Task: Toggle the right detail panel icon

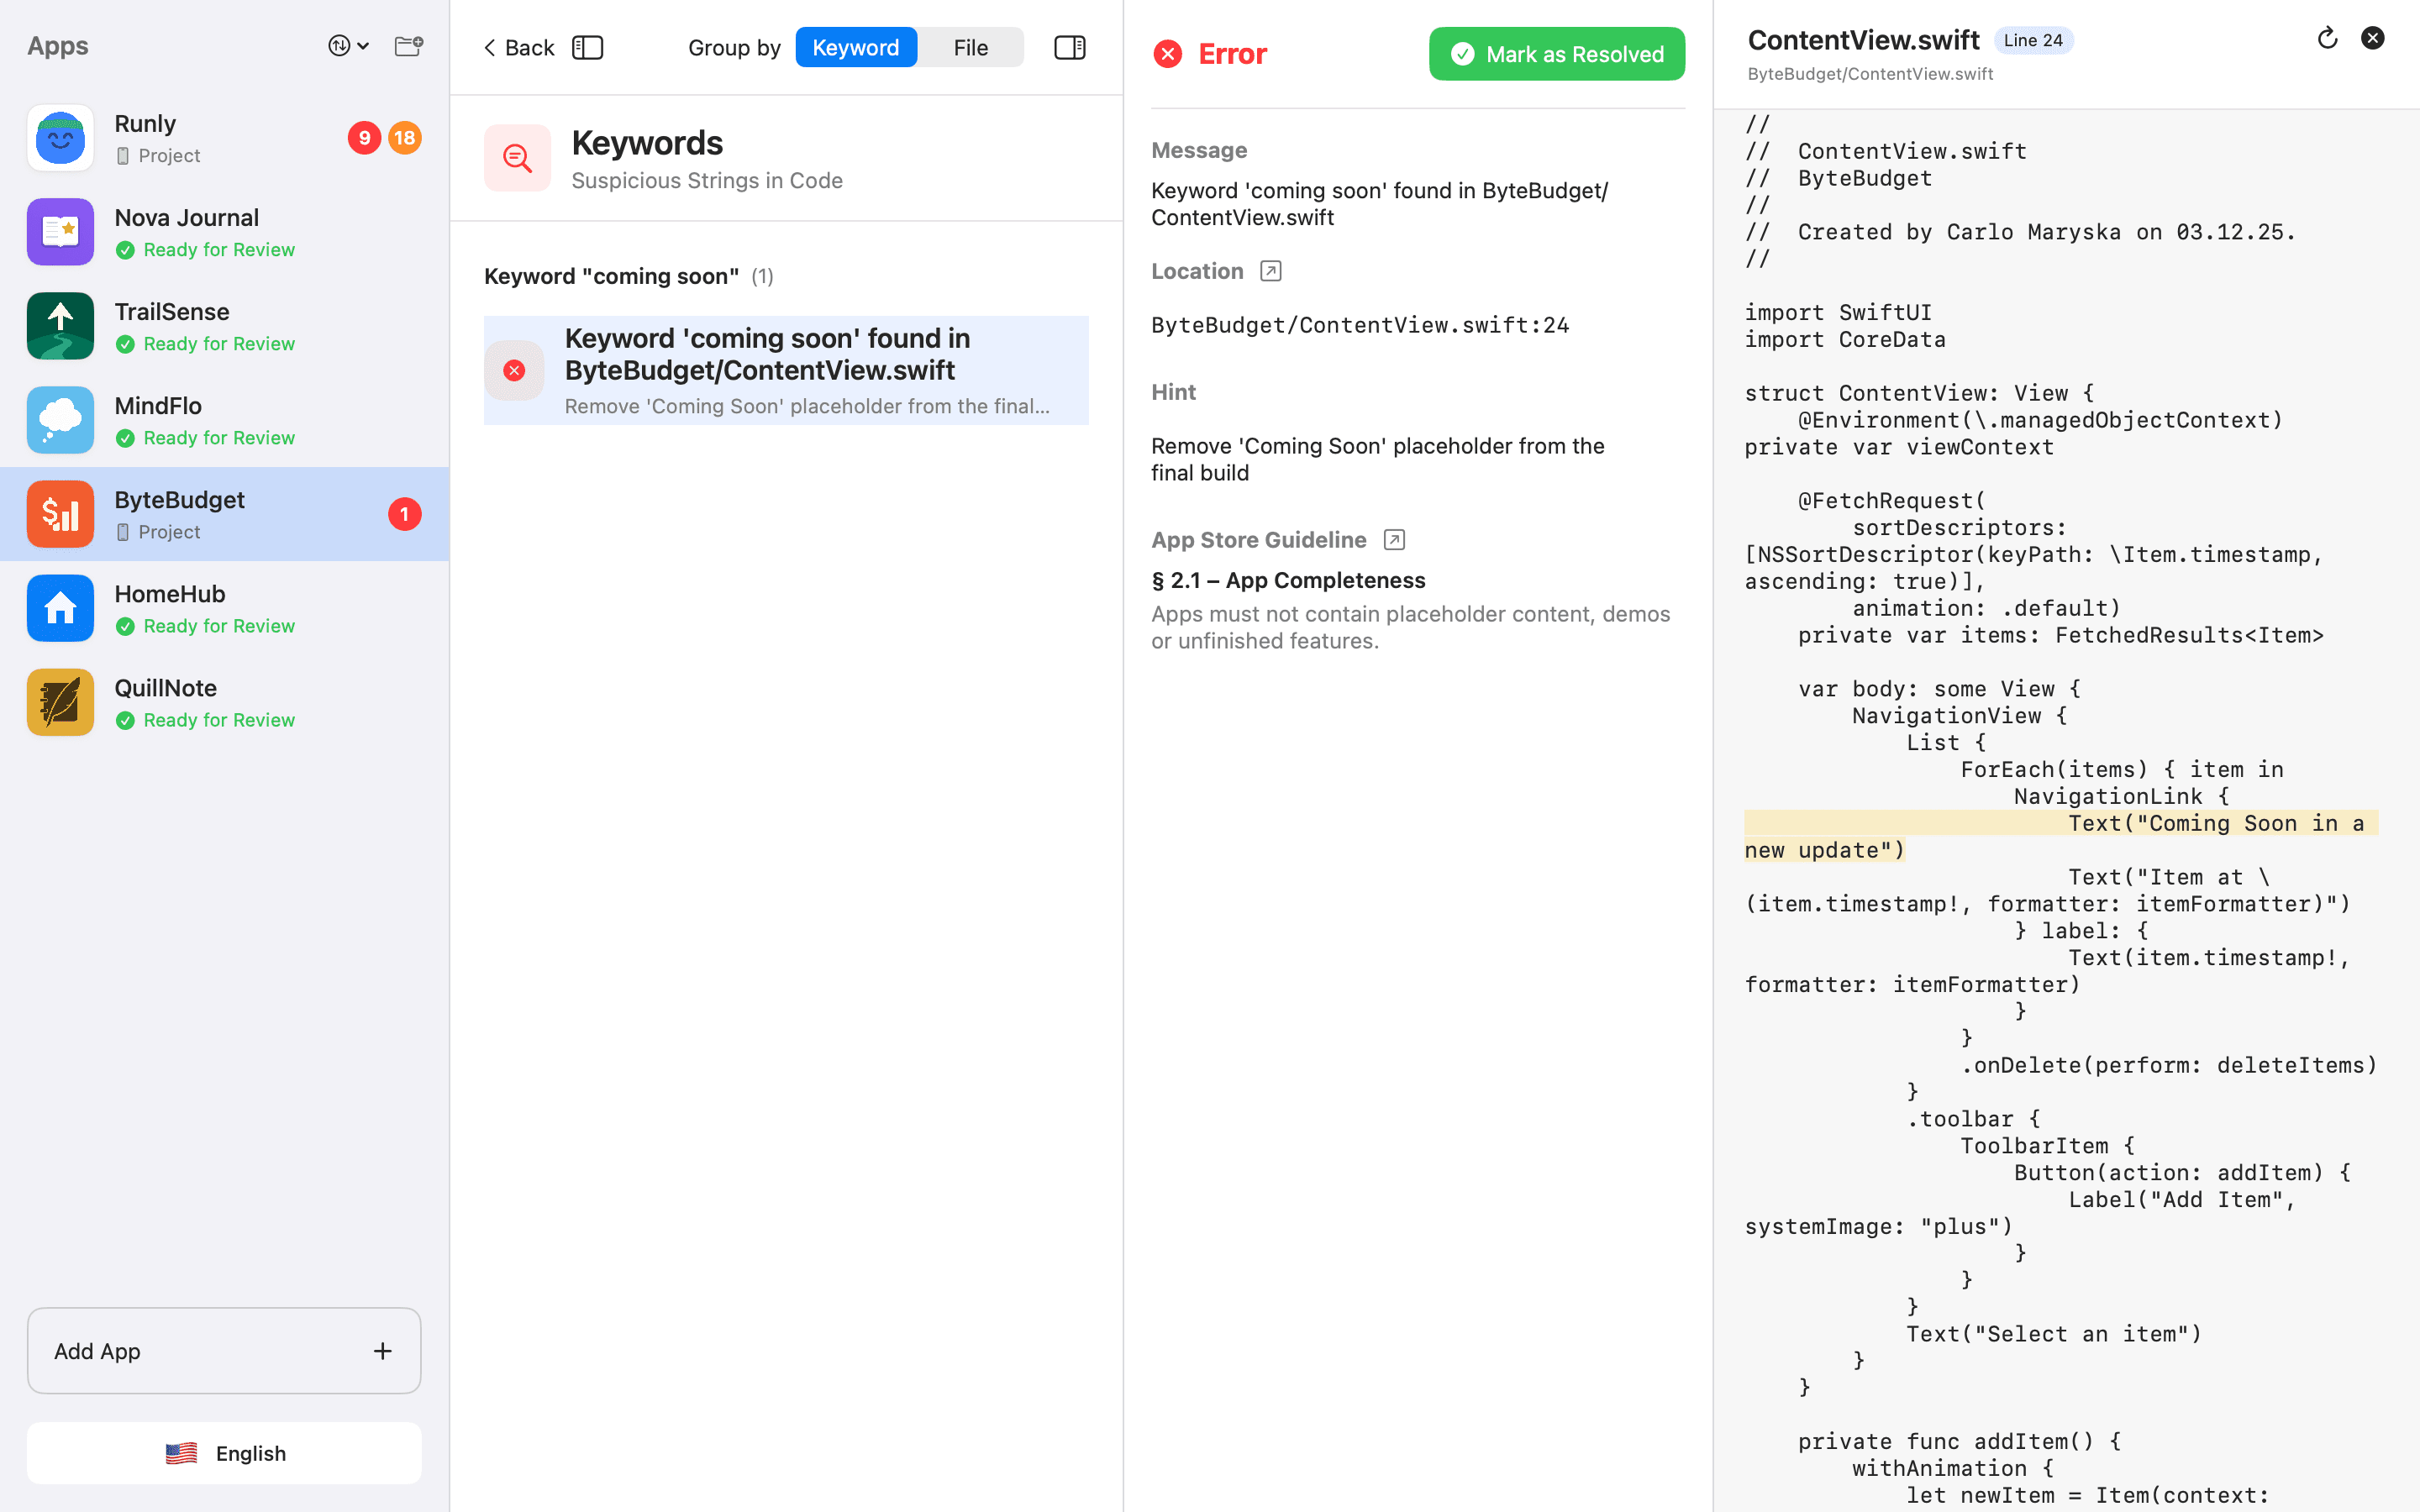Action: pos(1069,47)
